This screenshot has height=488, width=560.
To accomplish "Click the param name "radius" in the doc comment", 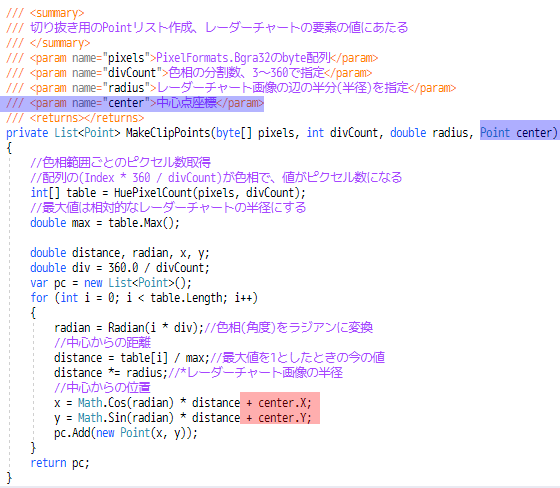I will [x=126, y=88].
